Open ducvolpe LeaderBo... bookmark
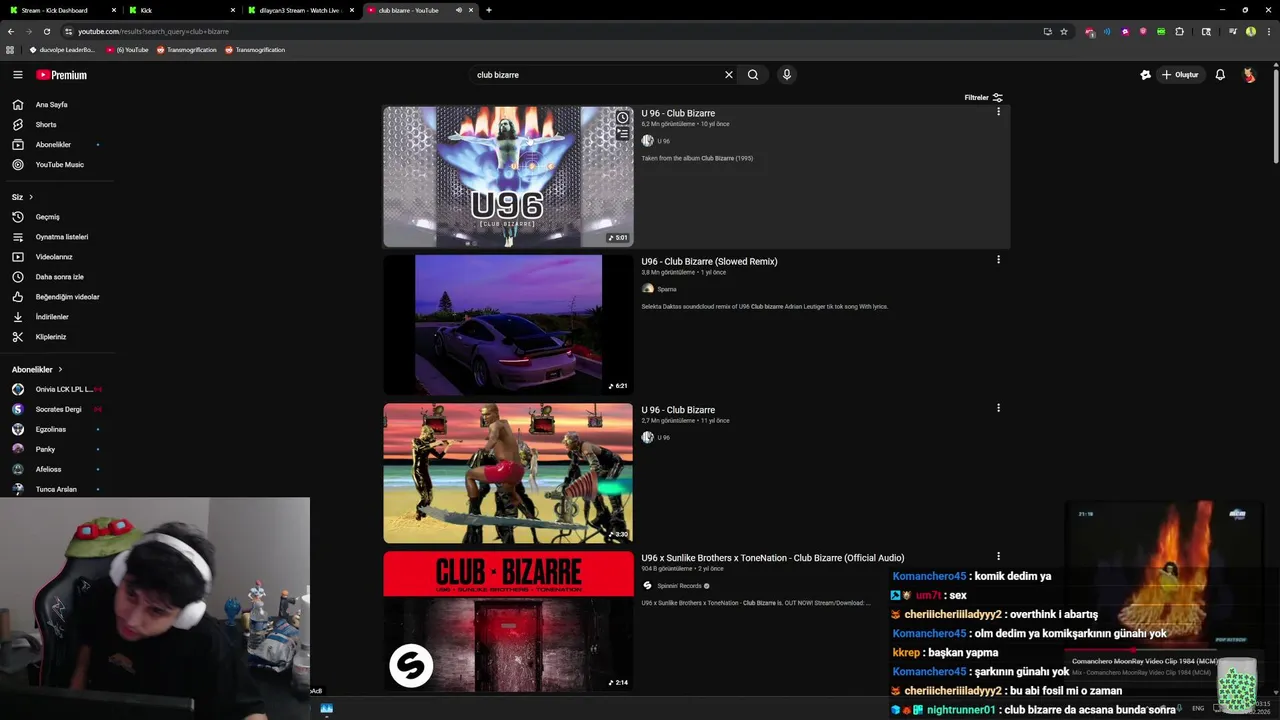This screenshot has height=720, width=1280. [x=61, y=50]
